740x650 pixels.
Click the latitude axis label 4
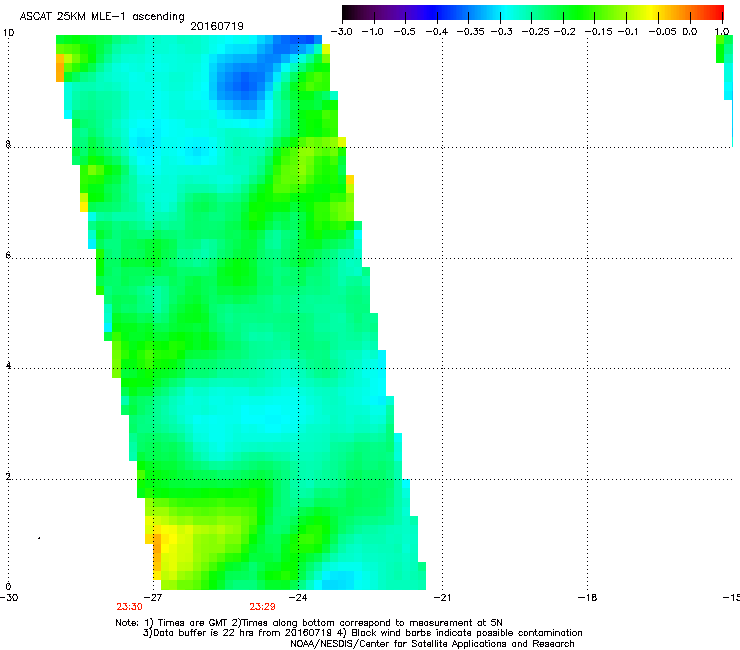8,366
